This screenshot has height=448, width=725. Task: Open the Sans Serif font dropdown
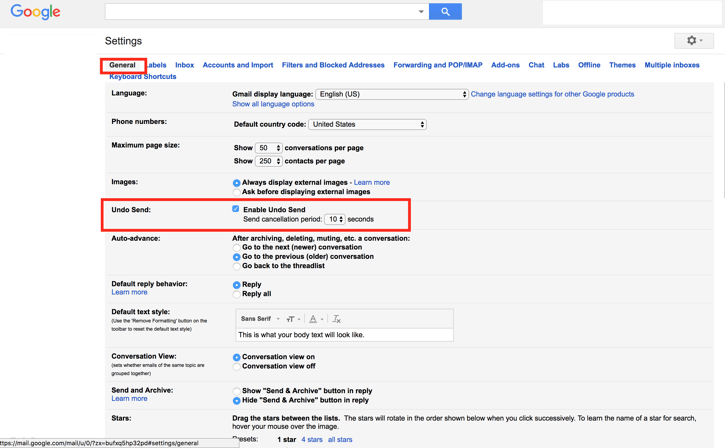(260, 319)
